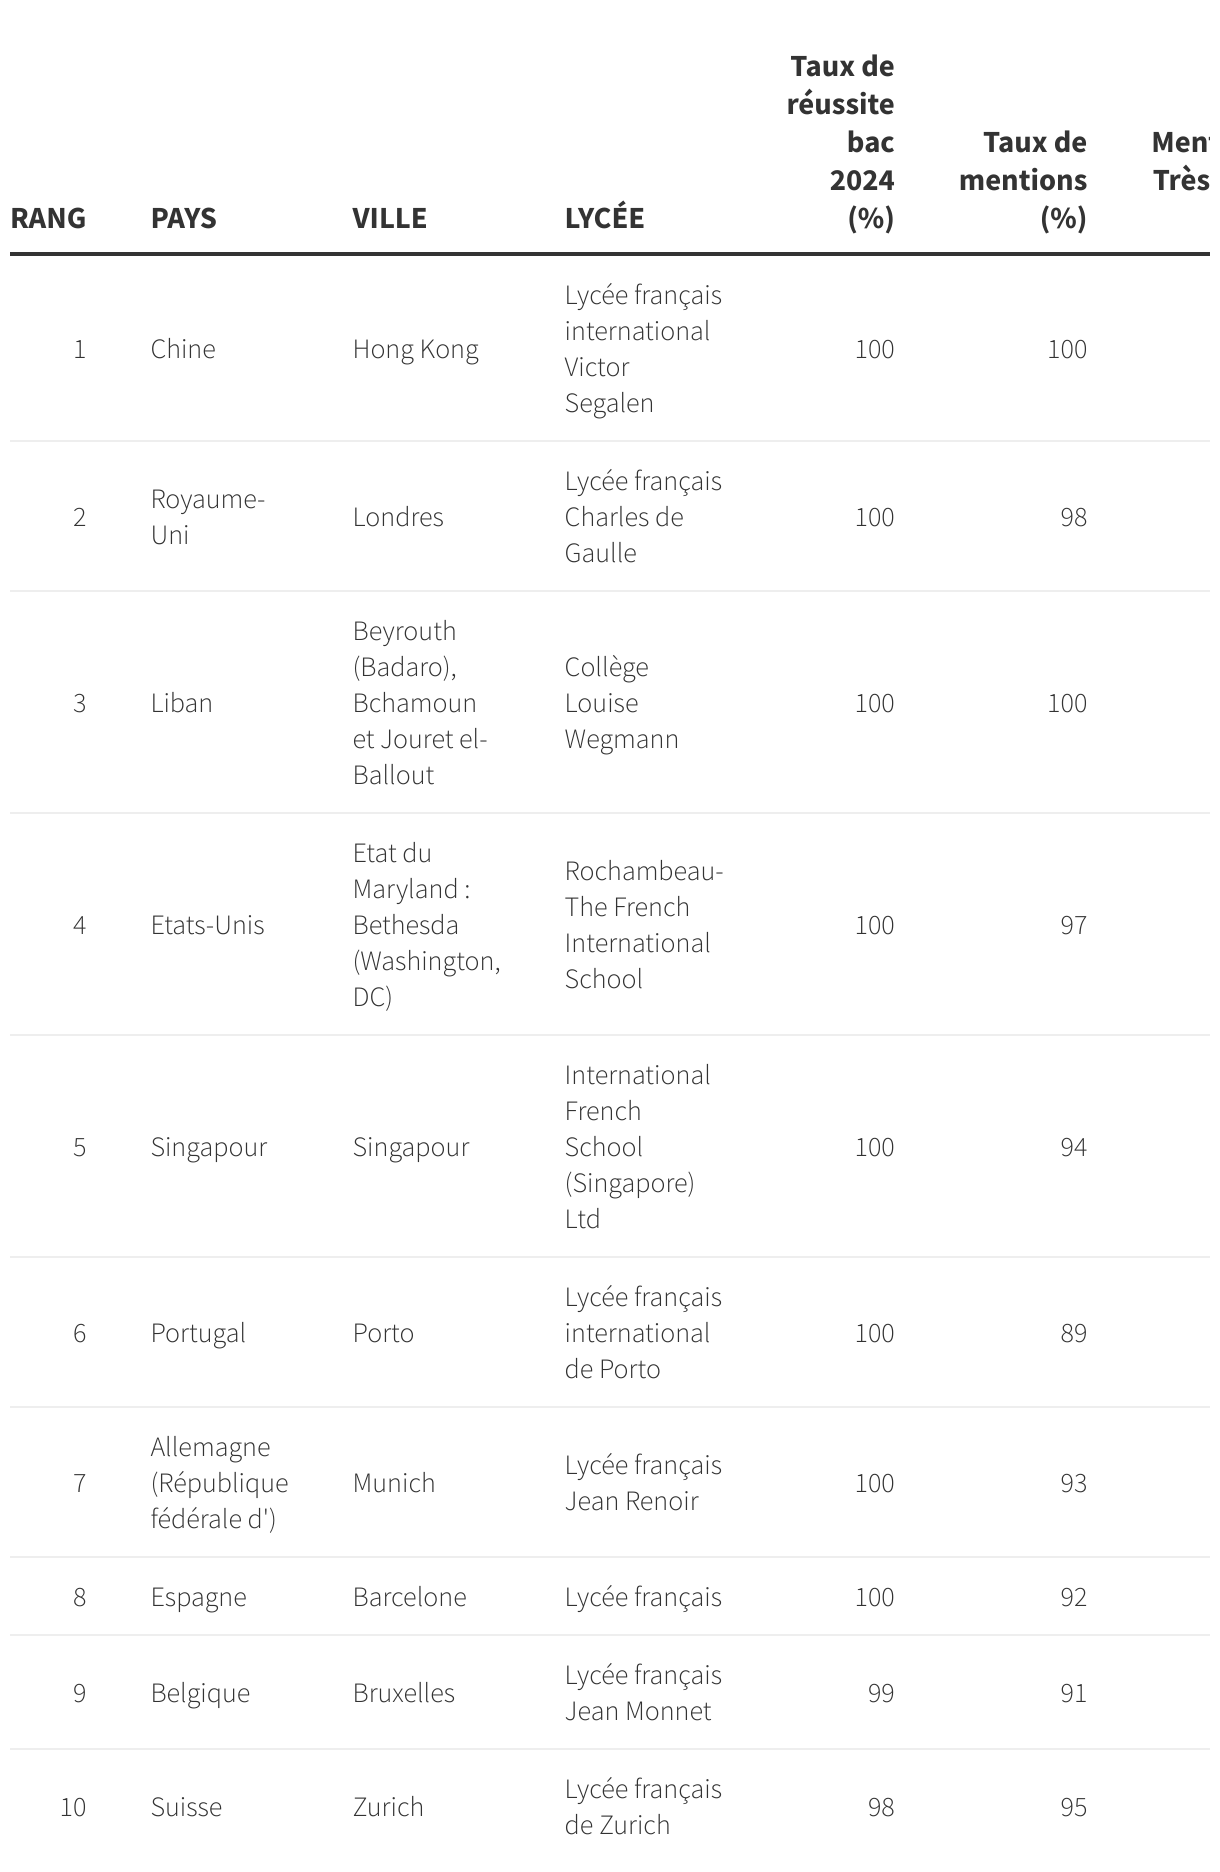Click the Taux de mentions header
The height and width of the screenshot is (1872, 1220).
point(1023,180)
